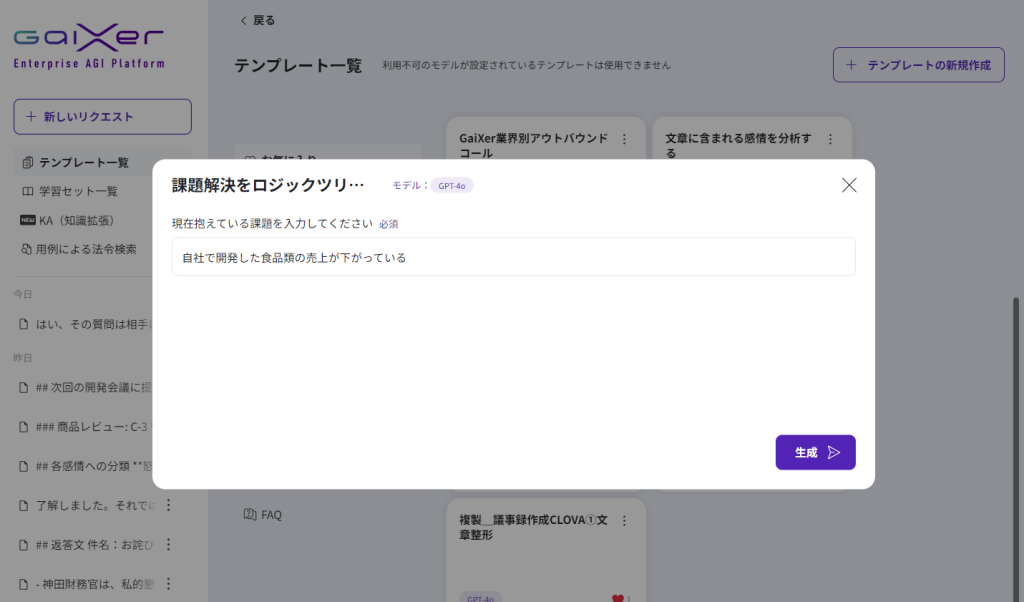The image size is (1024, 602).
Task: Toggle the heart favorite on 議事録作成CLOVA card
Action: coord(617,598)
